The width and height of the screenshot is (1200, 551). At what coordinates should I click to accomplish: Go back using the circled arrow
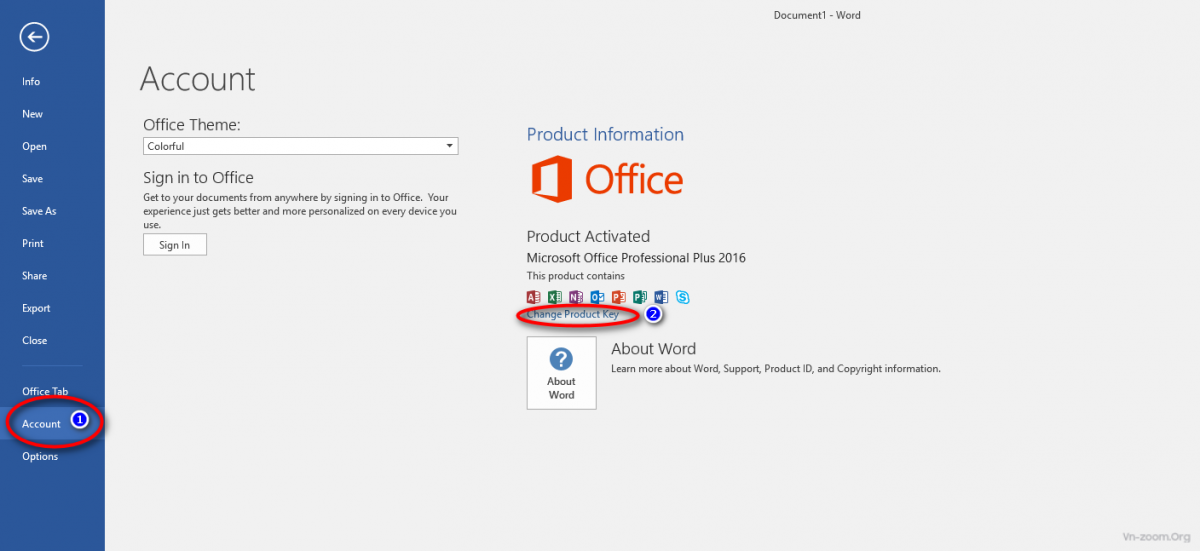(34, 38)
